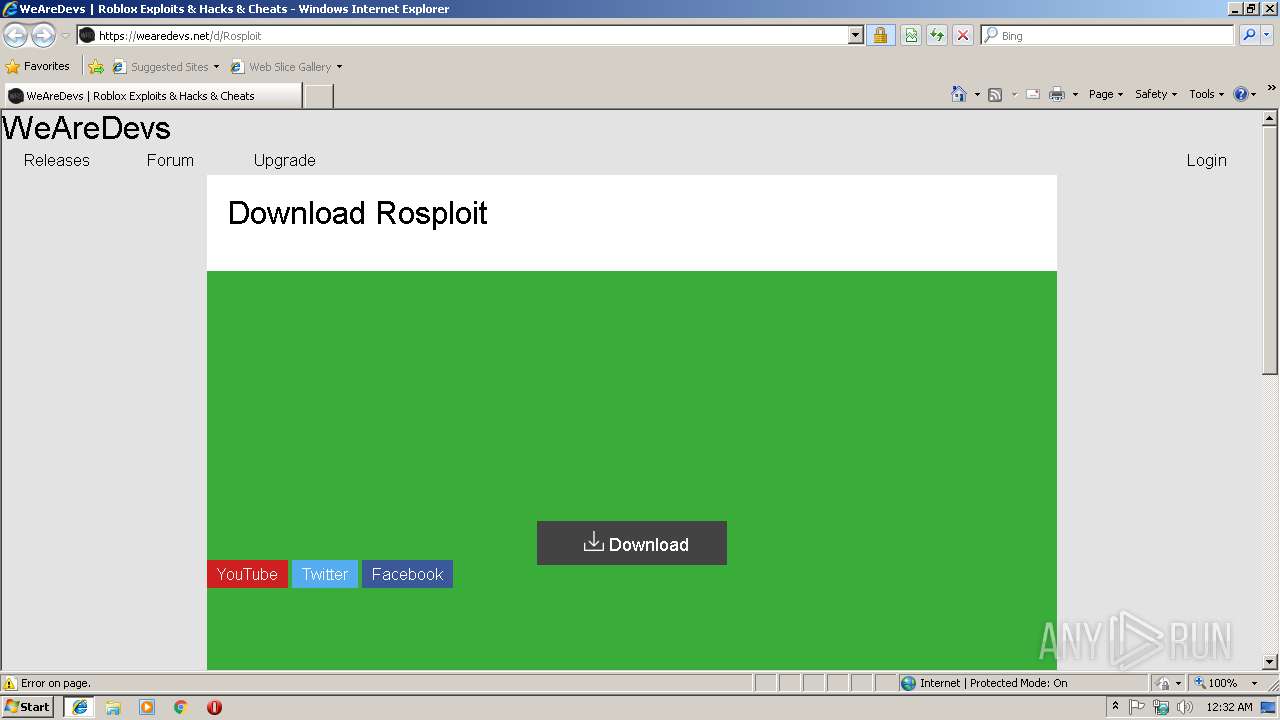Click the search magnifier button

[1249, 35]
